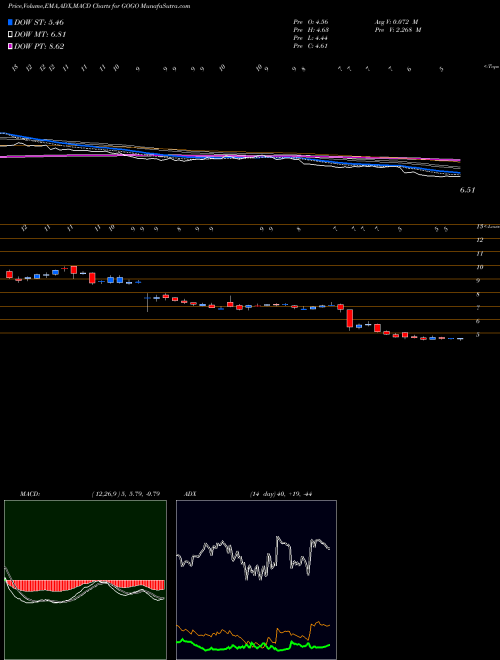Click the price axis label 7

(478, 308)
